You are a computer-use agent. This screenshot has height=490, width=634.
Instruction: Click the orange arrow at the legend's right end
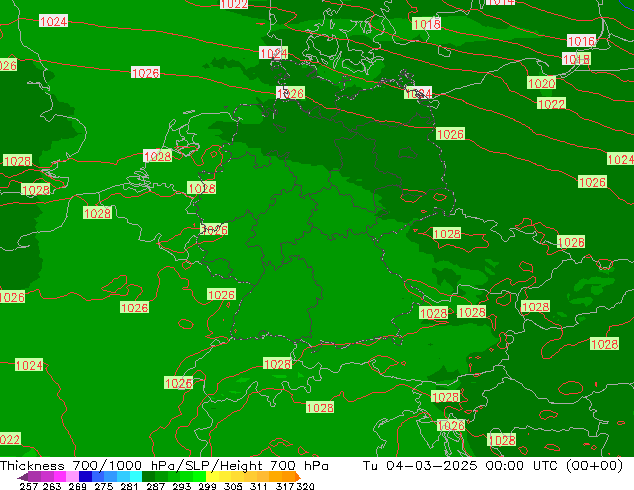(298, 477)
